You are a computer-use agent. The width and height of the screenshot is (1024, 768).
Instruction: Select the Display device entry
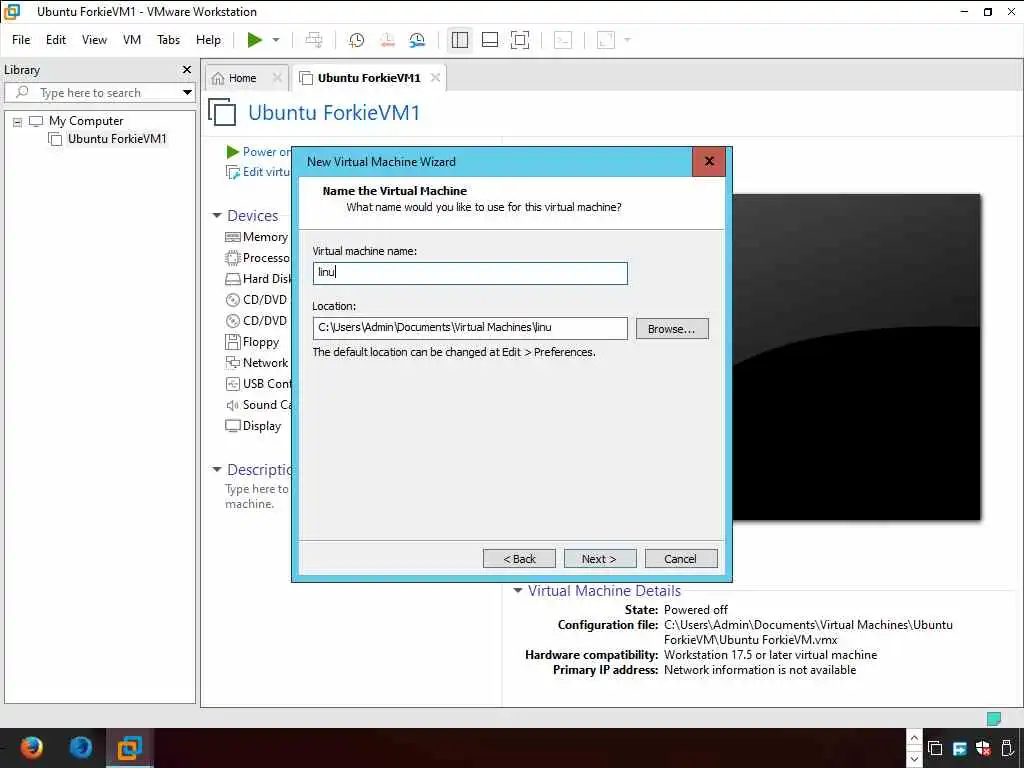point(253,426)
